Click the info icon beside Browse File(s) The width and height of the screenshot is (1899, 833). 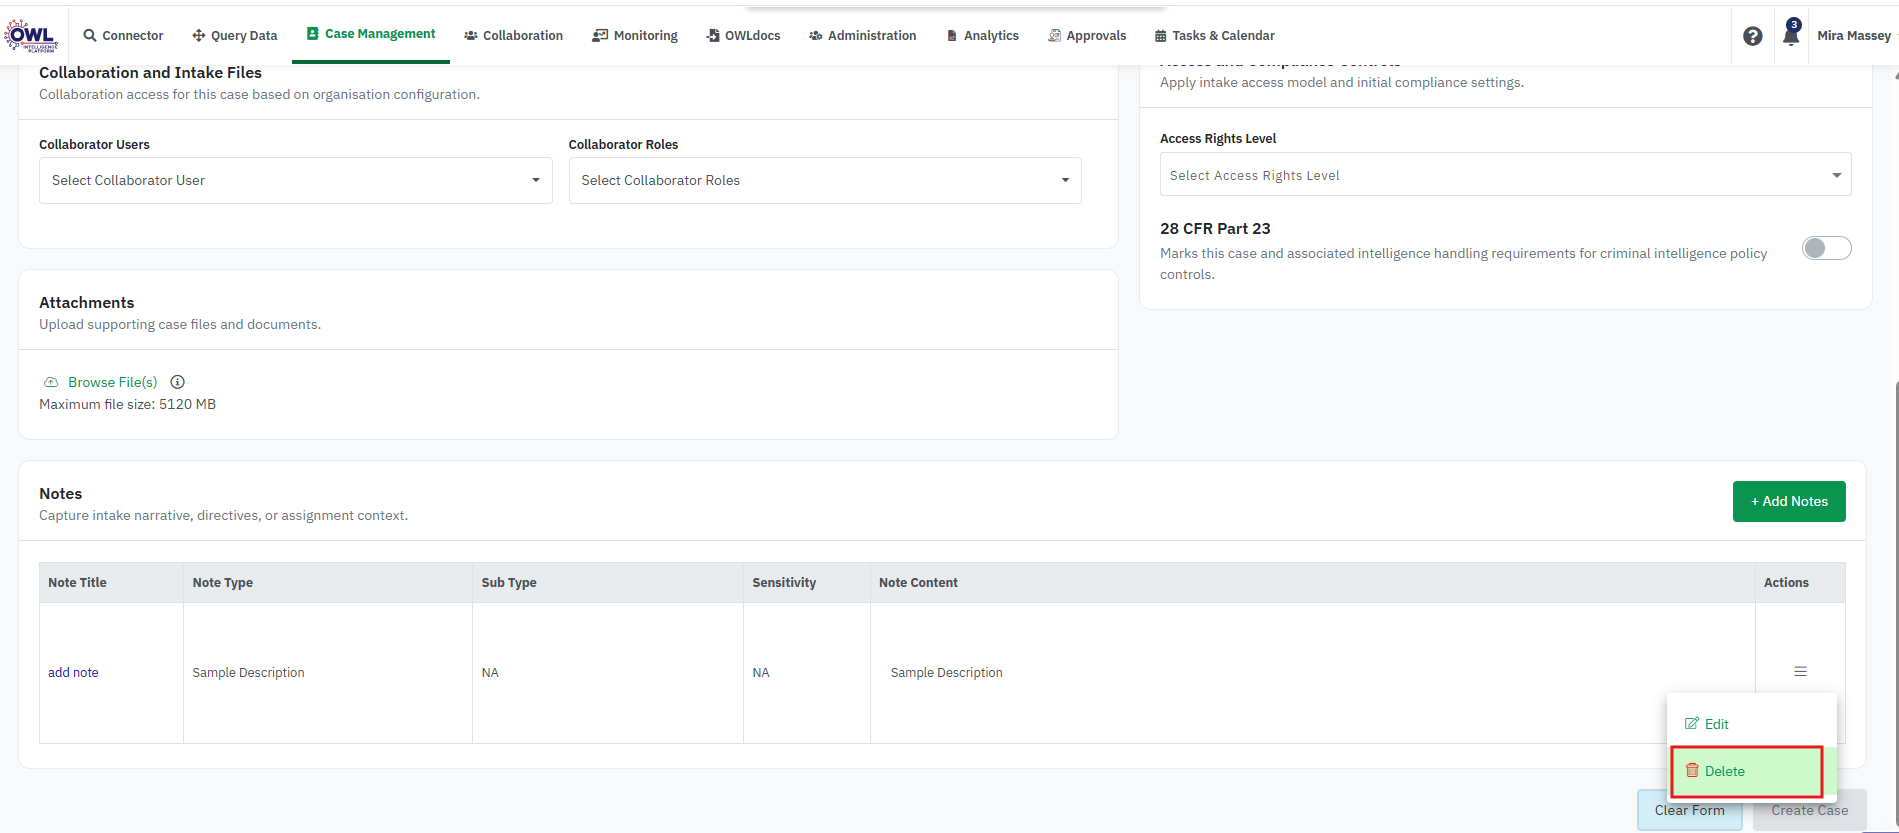tap(177, 382)
